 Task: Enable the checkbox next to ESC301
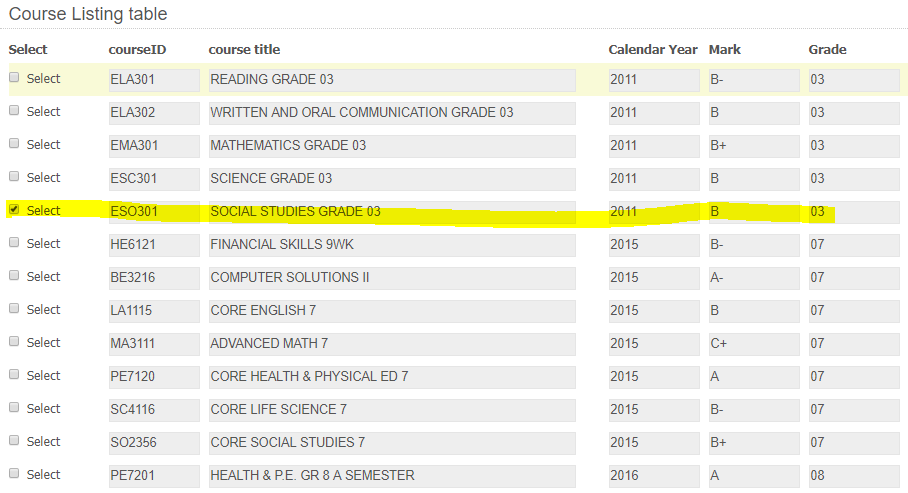14,176
